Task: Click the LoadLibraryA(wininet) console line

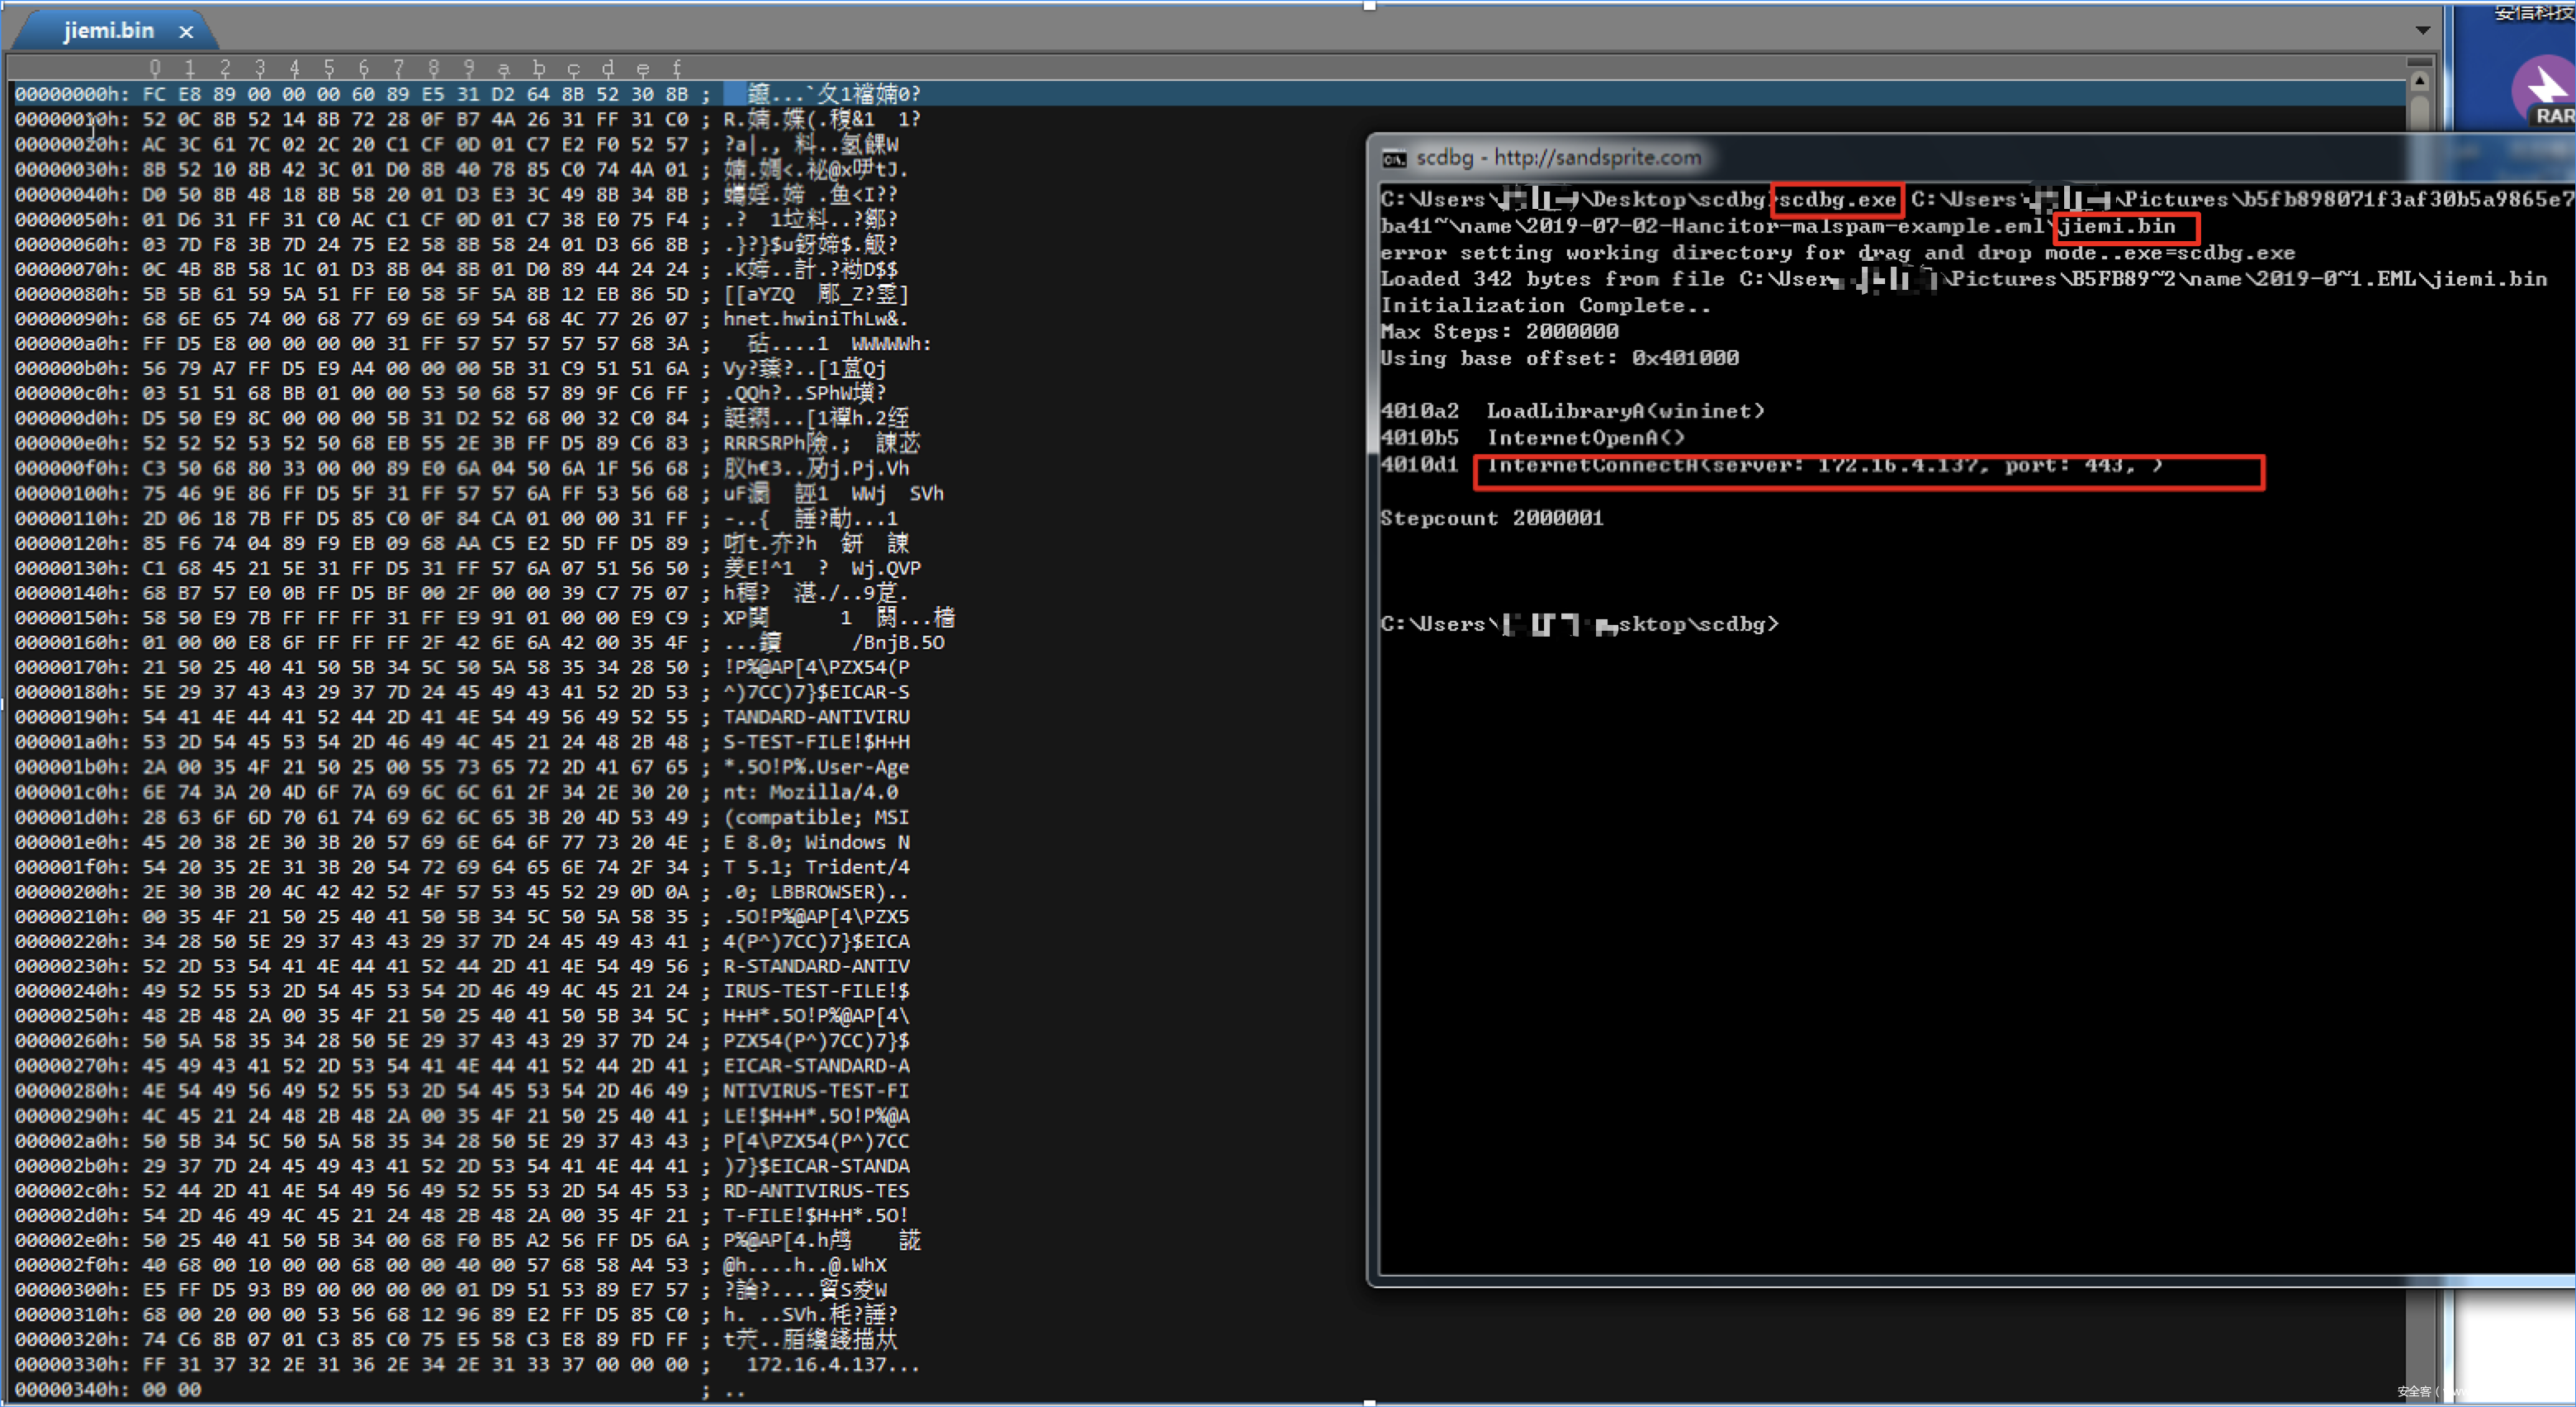Action: (x=1625, y=411)
